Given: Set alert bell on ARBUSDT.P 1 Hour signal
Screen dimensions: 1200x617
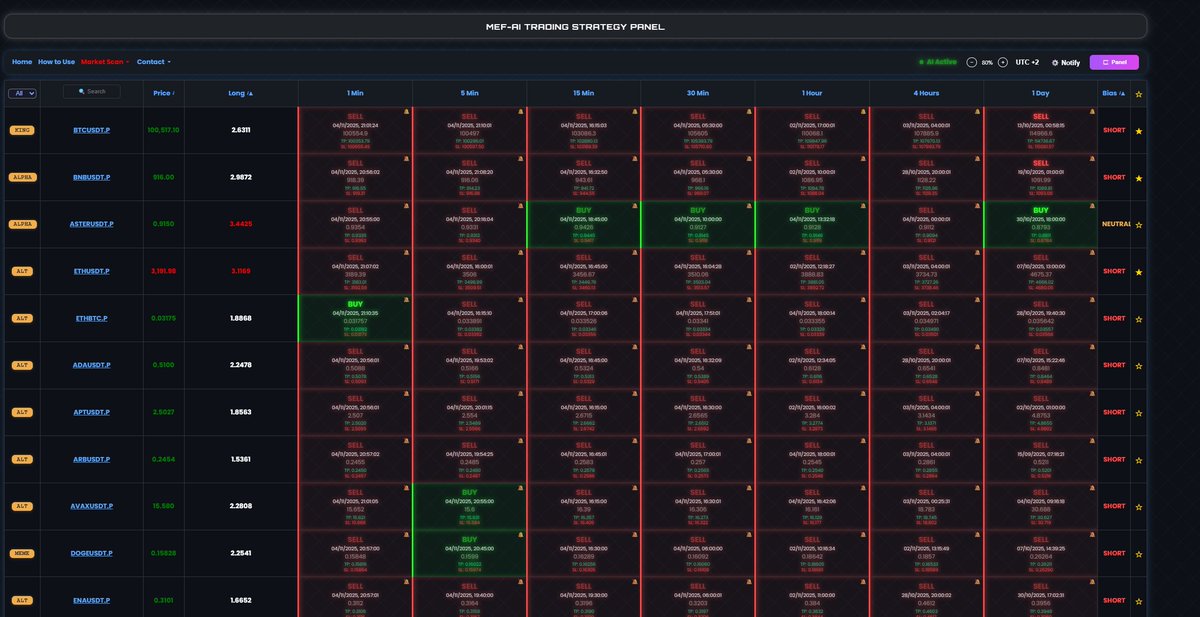Looking at the screenshot, I should [x=863, y=441].
